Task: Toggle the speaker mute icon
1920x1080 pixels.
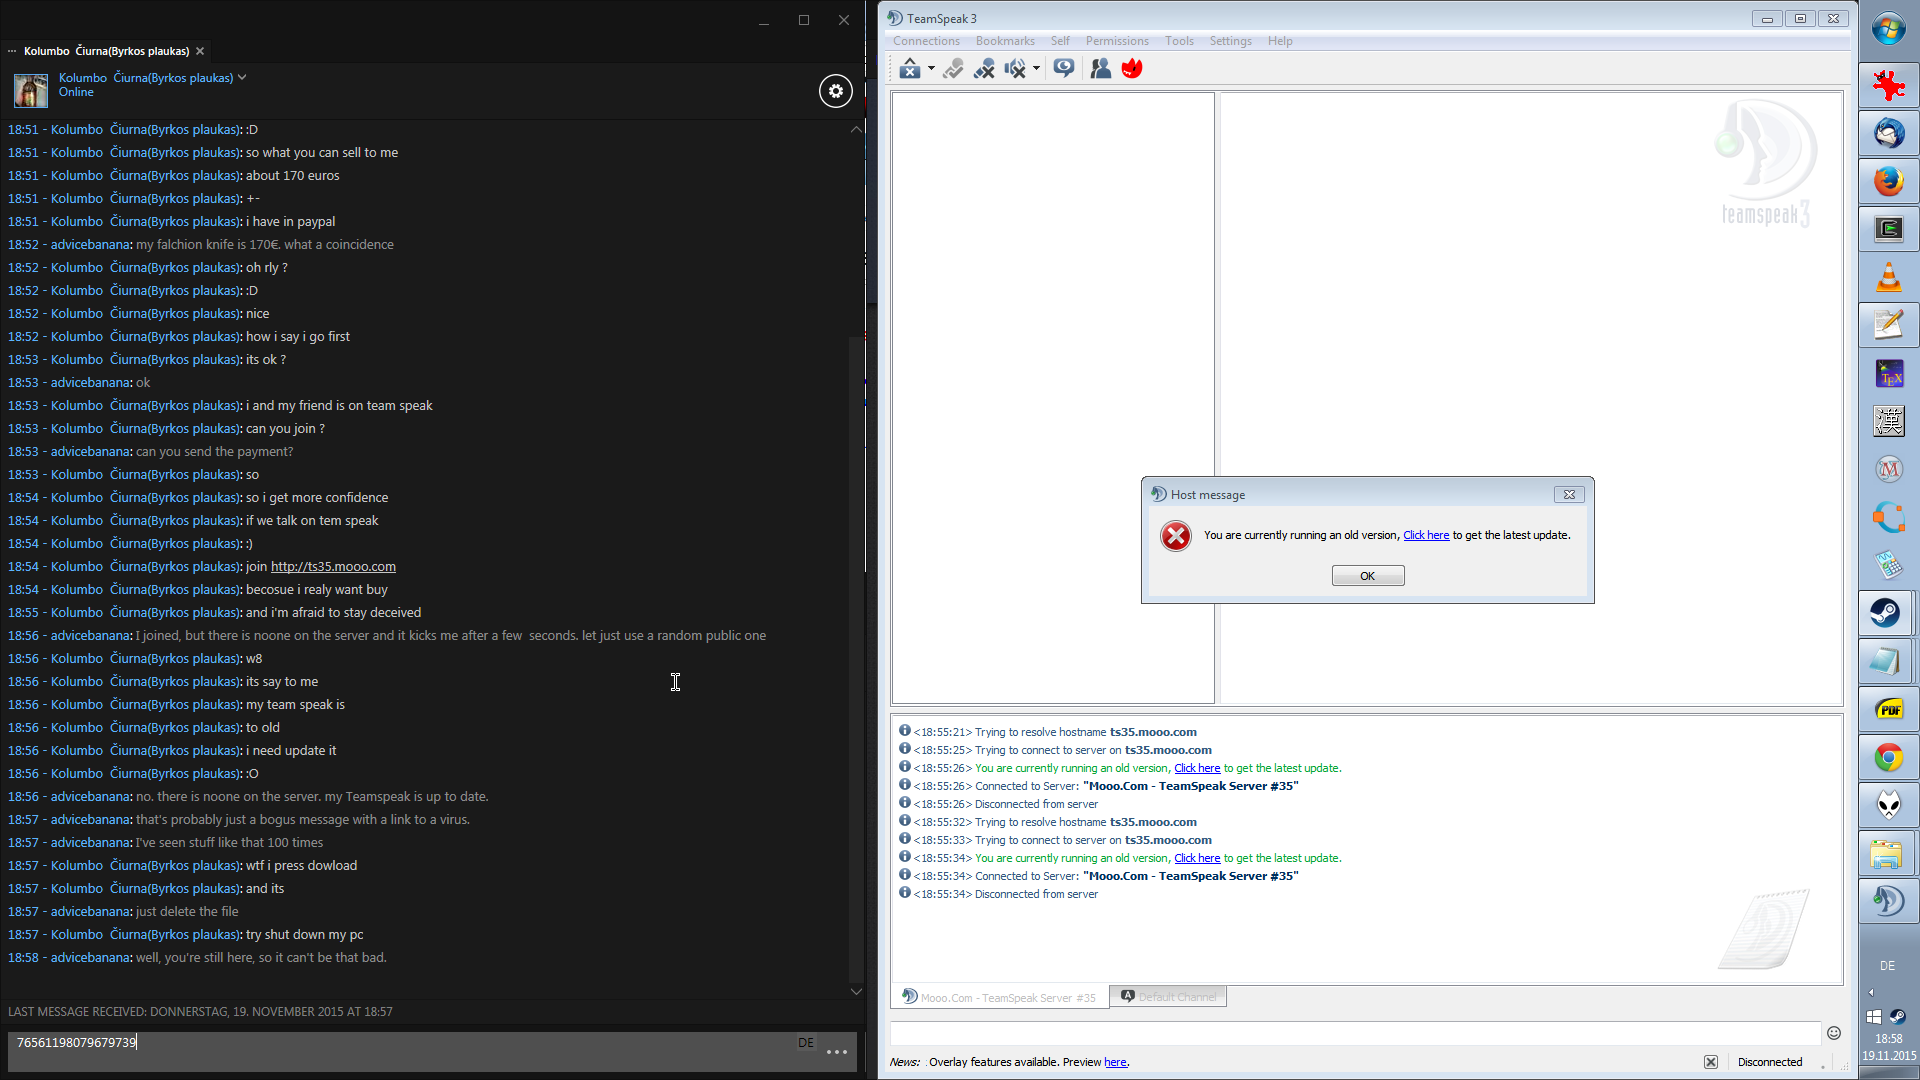Action: pyautogui.click(x=1015, y=68)
